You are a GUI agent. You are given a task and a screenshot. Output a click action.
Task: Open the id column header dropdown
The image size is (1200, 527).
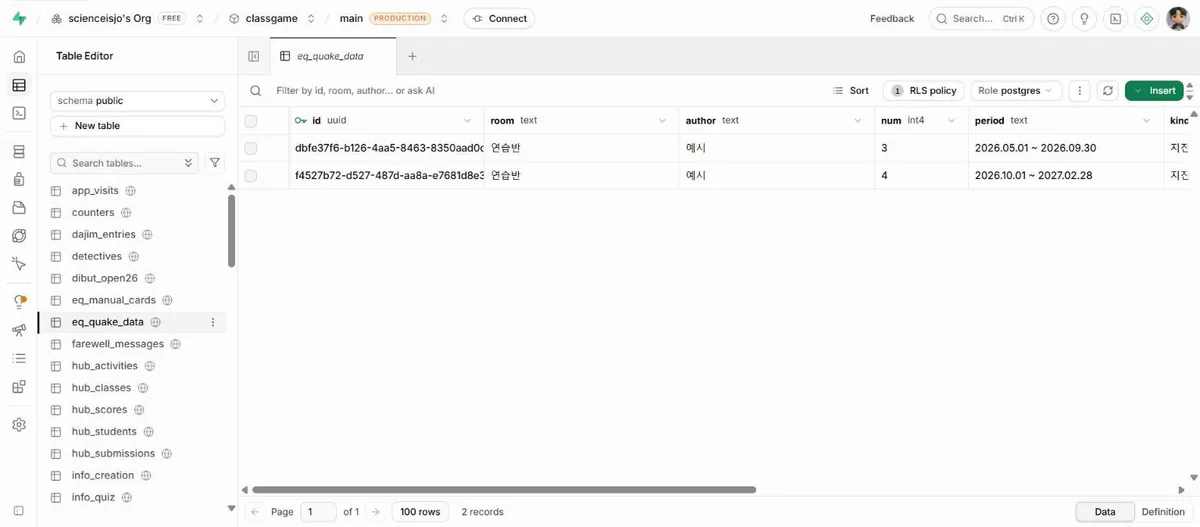468,121
